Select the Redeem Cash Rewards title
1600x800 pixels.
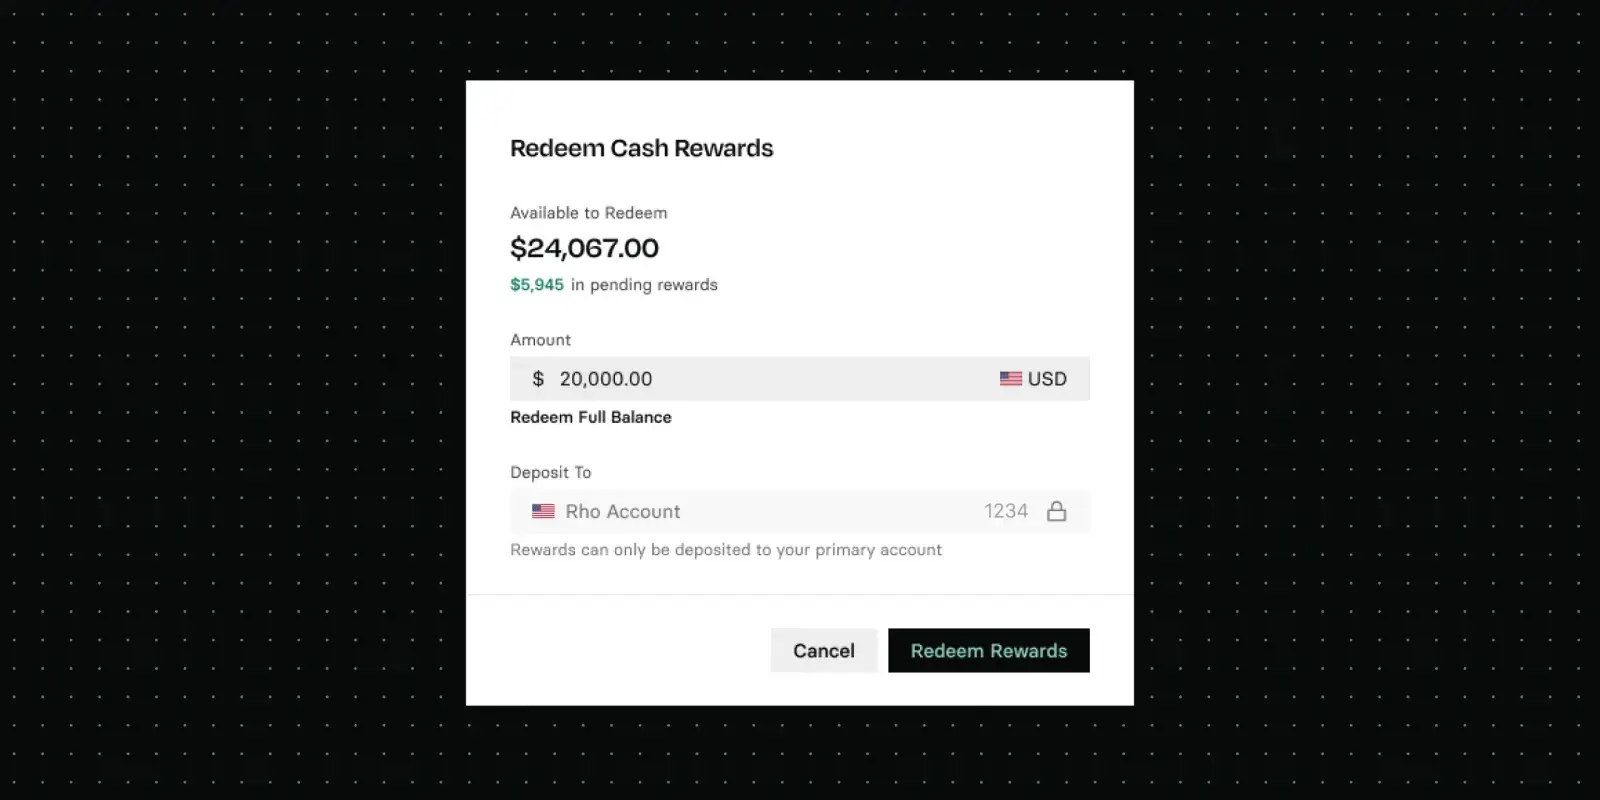point(642,148)
